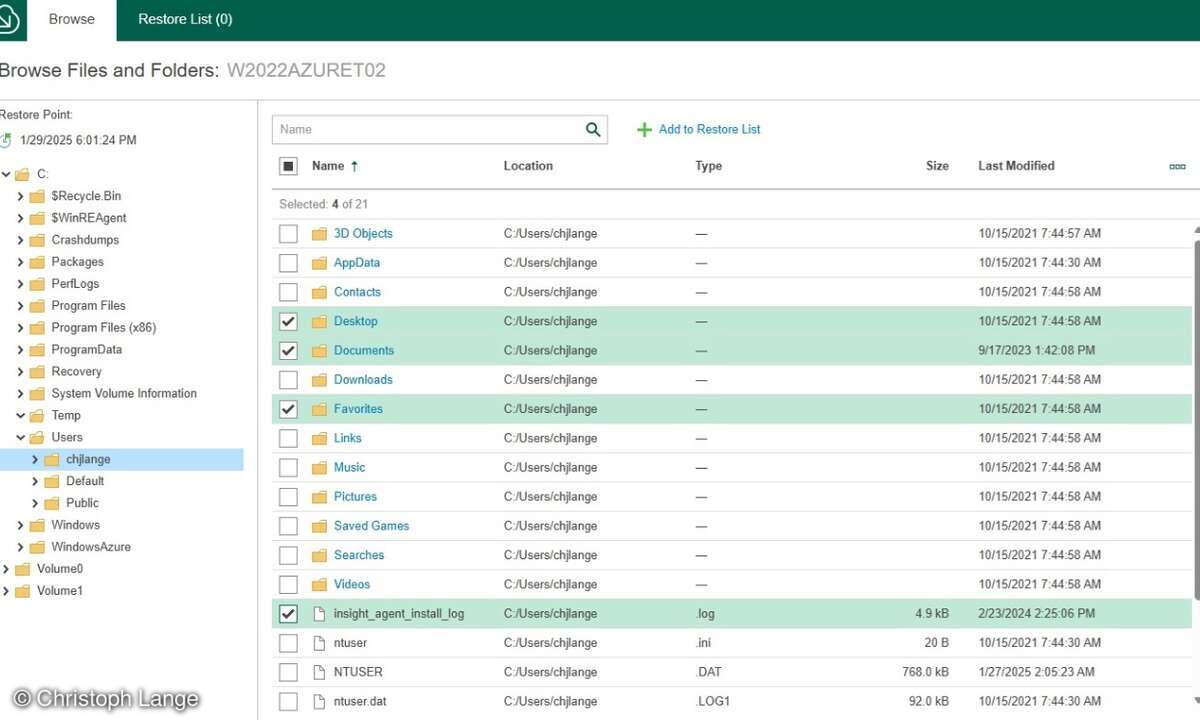This screenshot has width=1200, height=720.
Task: Collapse the Users folder in tree
Action: tap(20, 438)
